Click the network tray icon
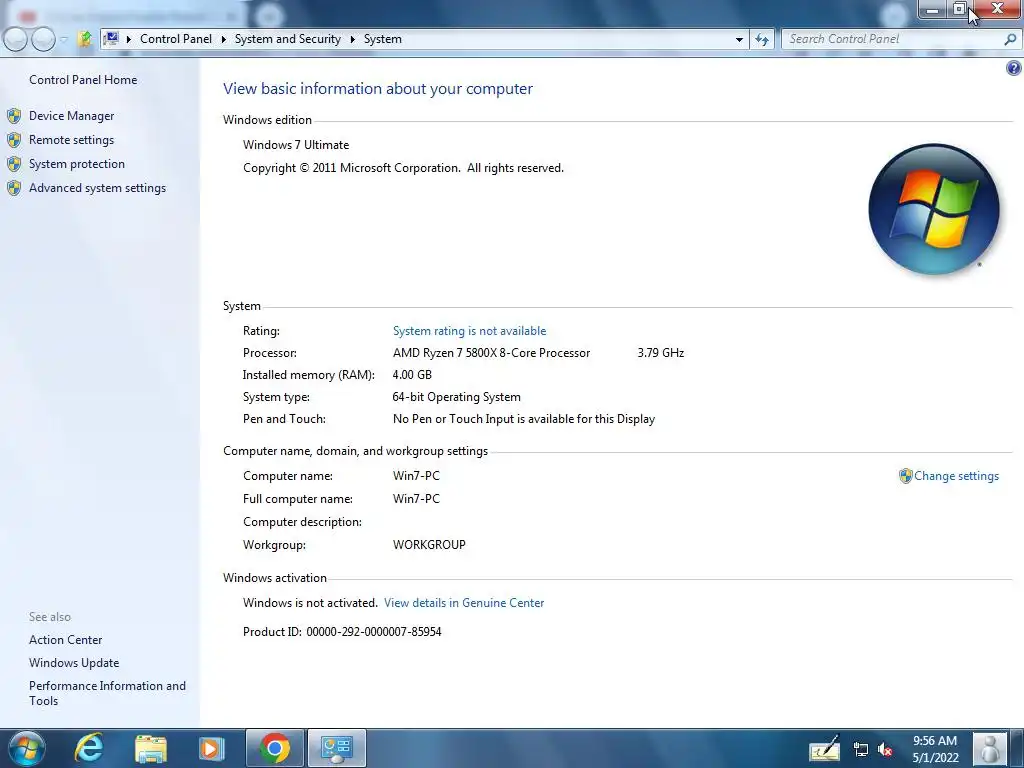Viewport: 1024px width, 768px height. coord(861,750)
